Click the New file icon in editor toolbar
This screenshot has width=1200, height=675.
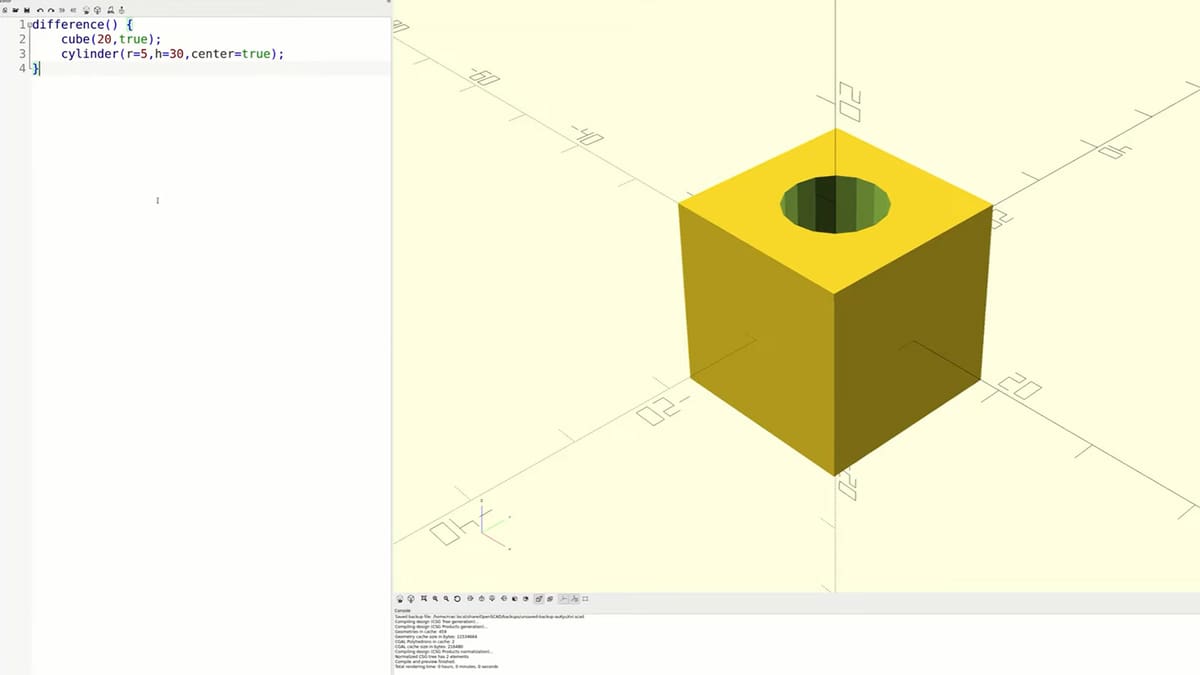click(x=5, y=10)
